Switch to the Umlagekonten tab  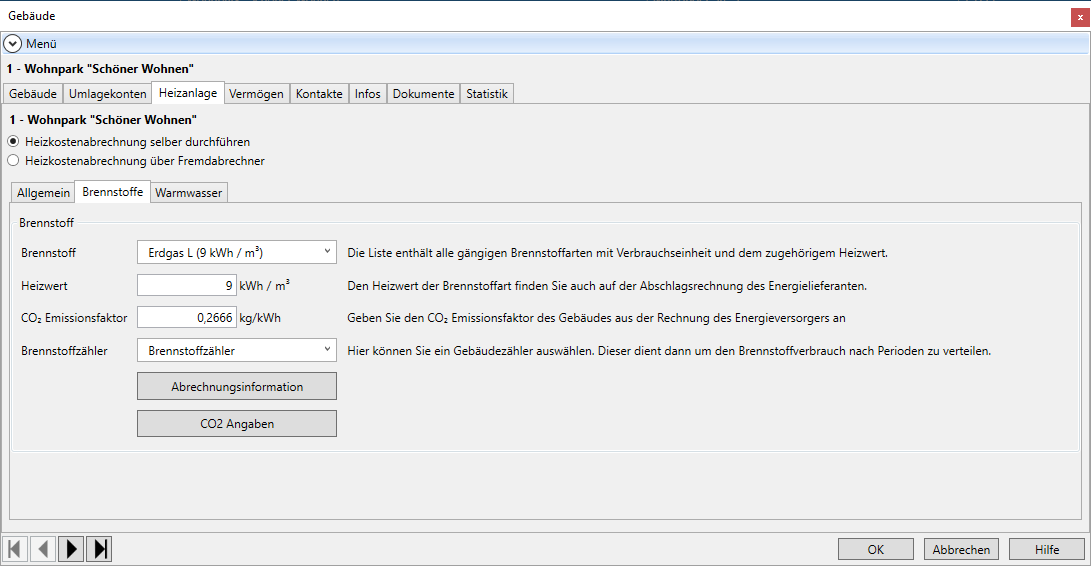point(108,94)
